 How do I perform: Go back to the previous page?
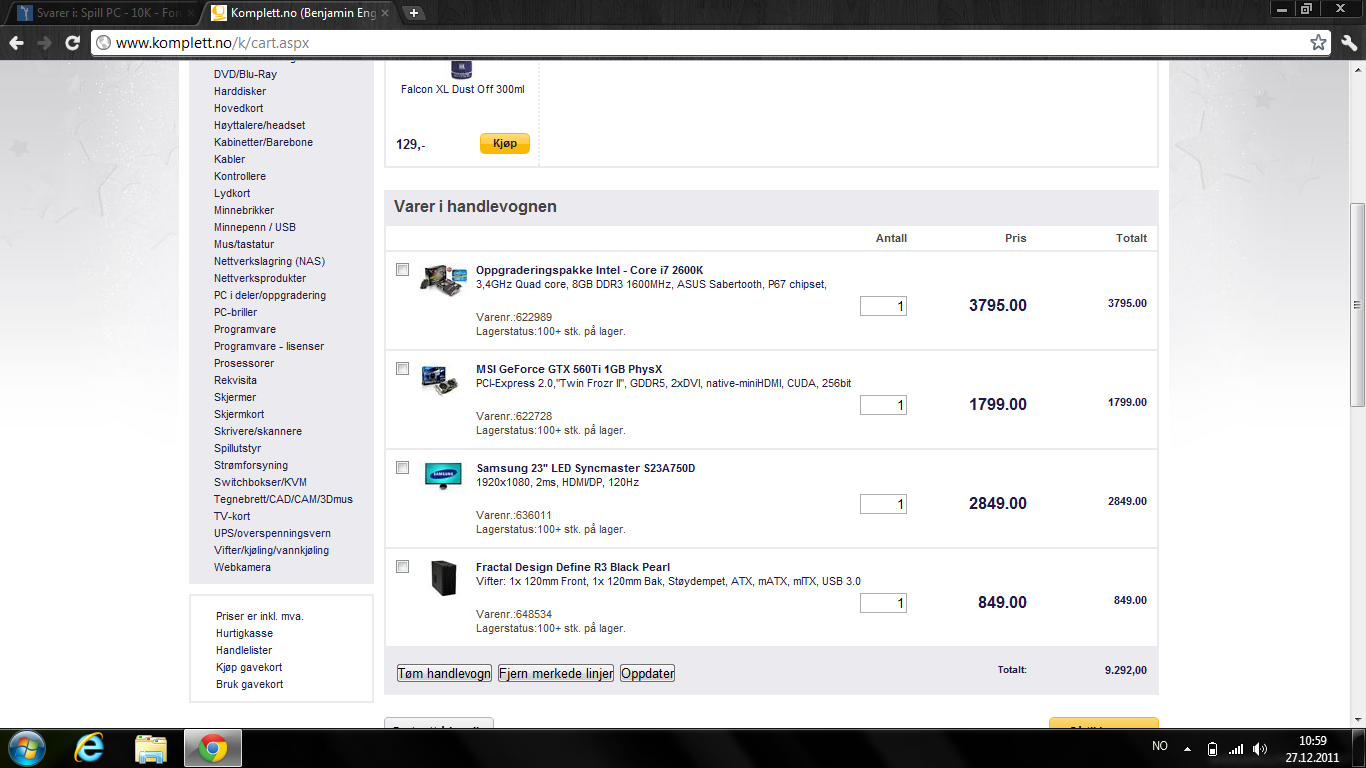pyautogui.click(x=16, y=43)
